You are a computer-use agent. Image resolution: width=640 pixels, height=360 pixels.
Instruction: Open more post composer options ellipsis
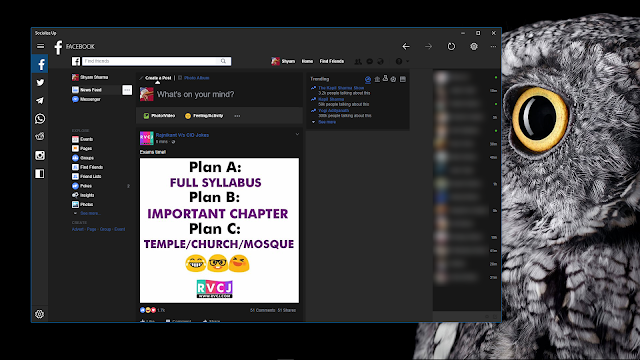click(237, 116)
